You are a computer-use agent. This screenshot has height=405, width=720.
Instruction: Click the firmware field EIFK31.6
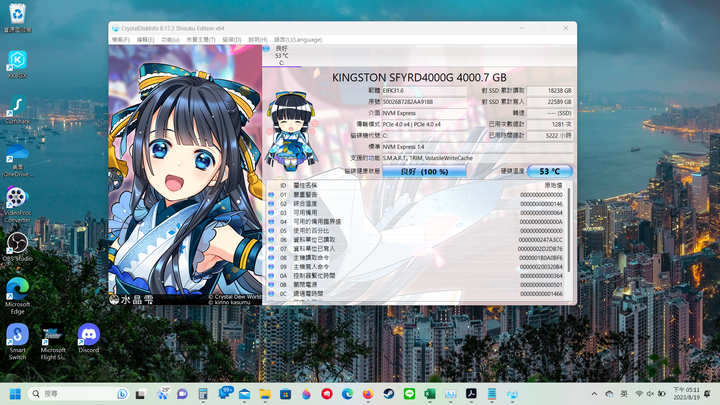click(x=424, y=91)
